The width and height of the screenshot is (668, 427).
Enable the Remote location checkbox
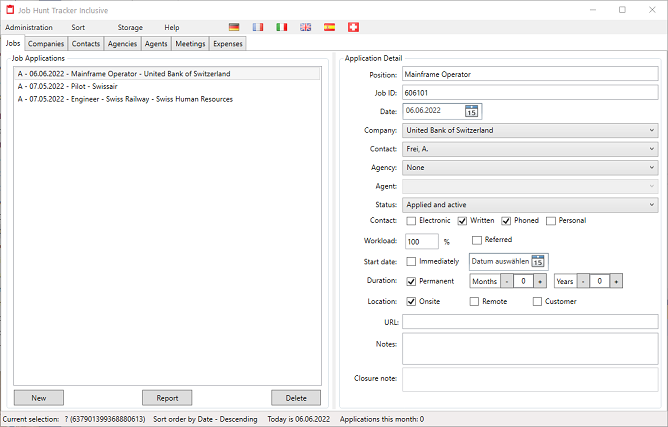pyautogui.click(x=474, y=301)
